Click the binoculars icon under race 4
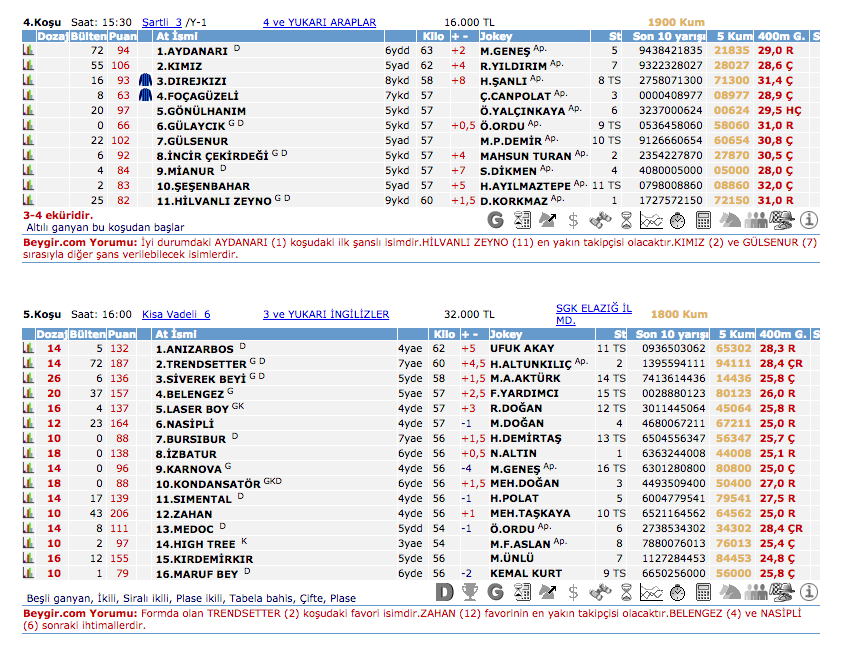The width and height of the screenshot is (845, 649). pyautogui.click(x=600, y=220)
